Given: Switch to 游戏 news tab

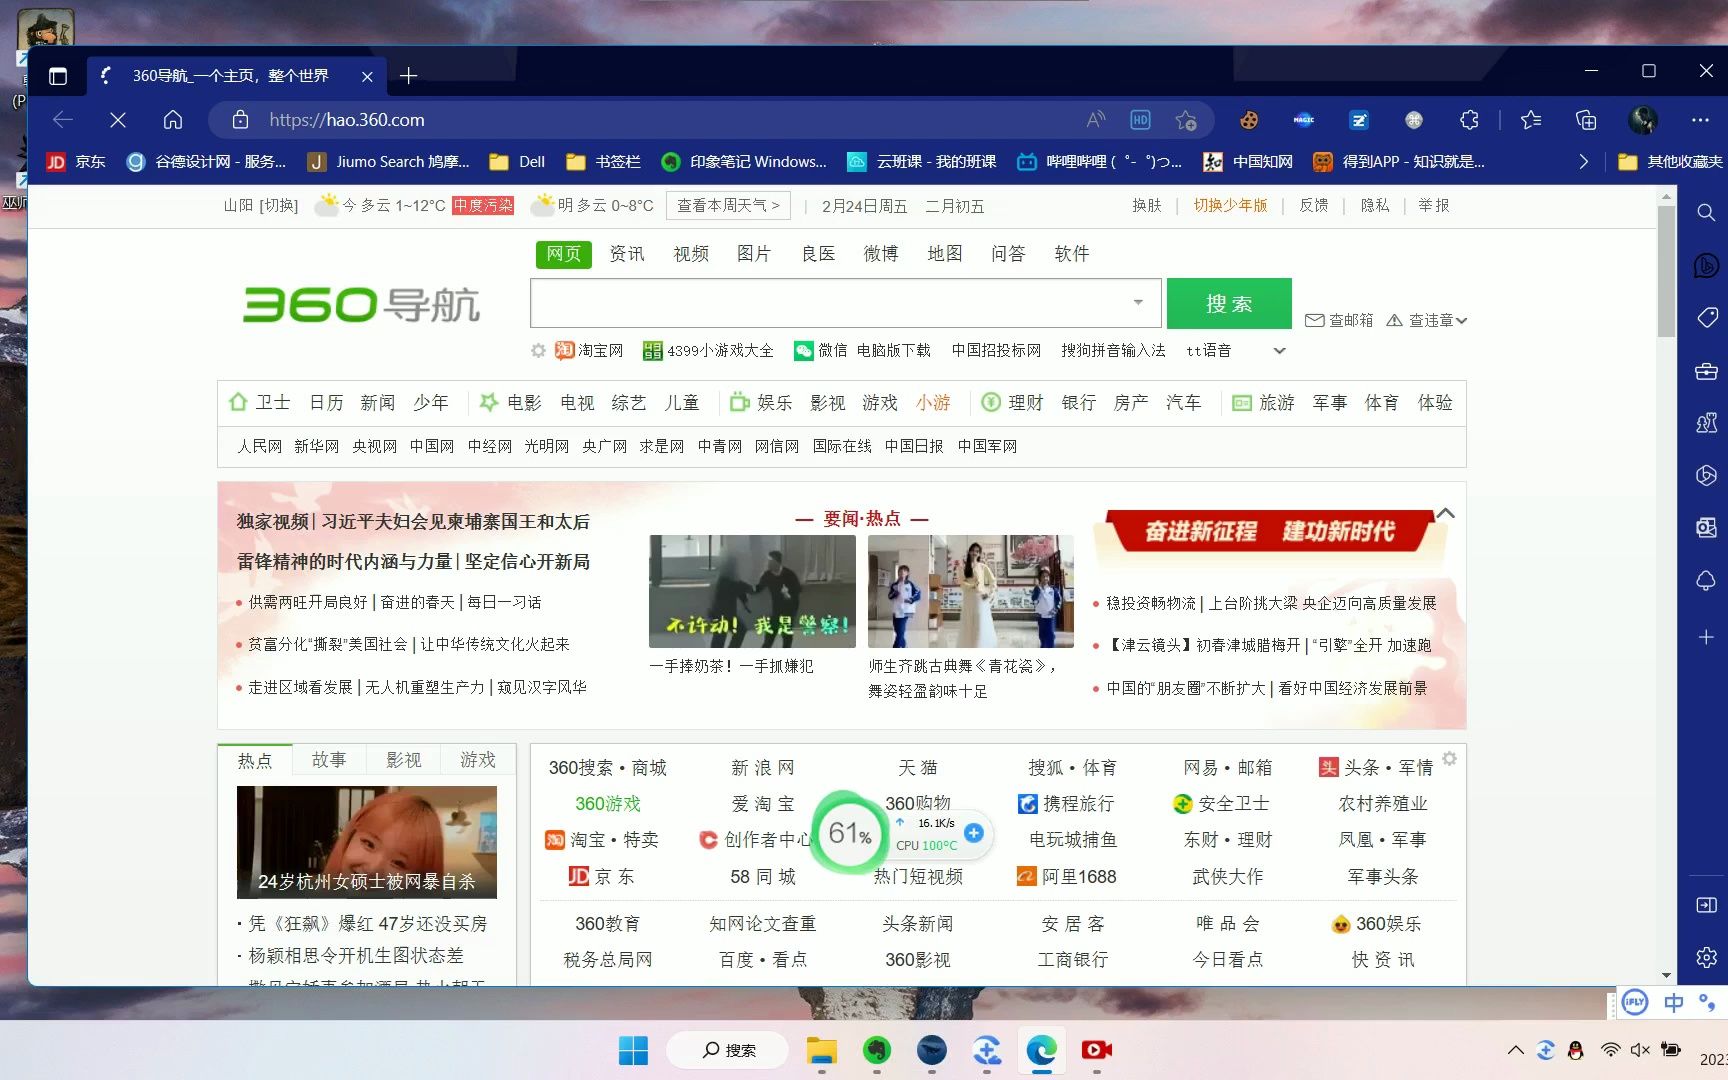Looking at the screenshot, I should tap(478, 760).
